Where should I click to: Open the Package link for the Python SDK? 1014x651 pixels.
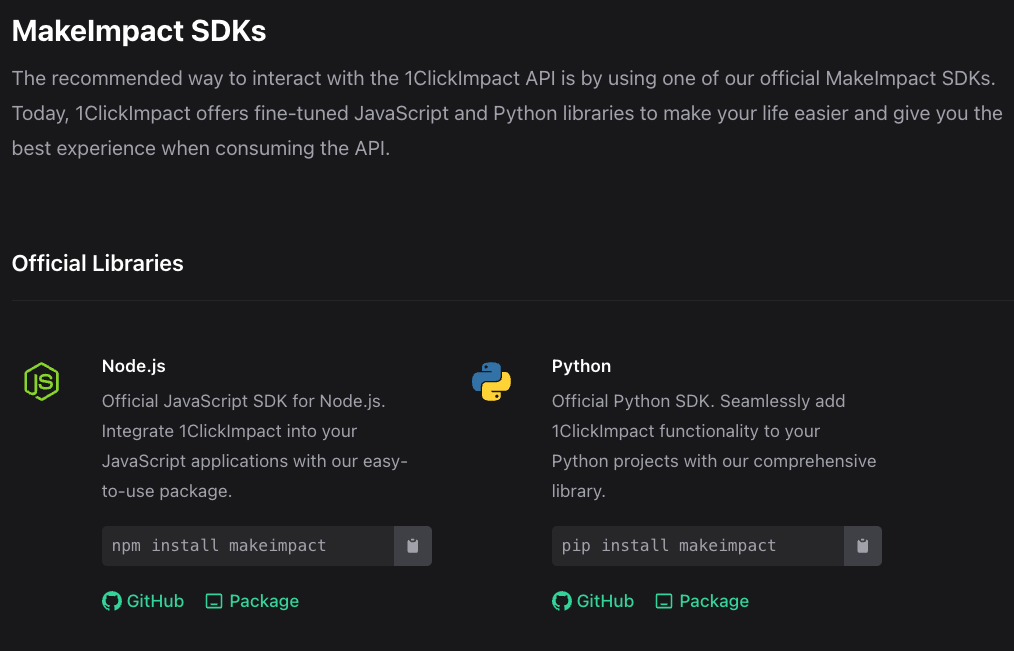point(701,601)
